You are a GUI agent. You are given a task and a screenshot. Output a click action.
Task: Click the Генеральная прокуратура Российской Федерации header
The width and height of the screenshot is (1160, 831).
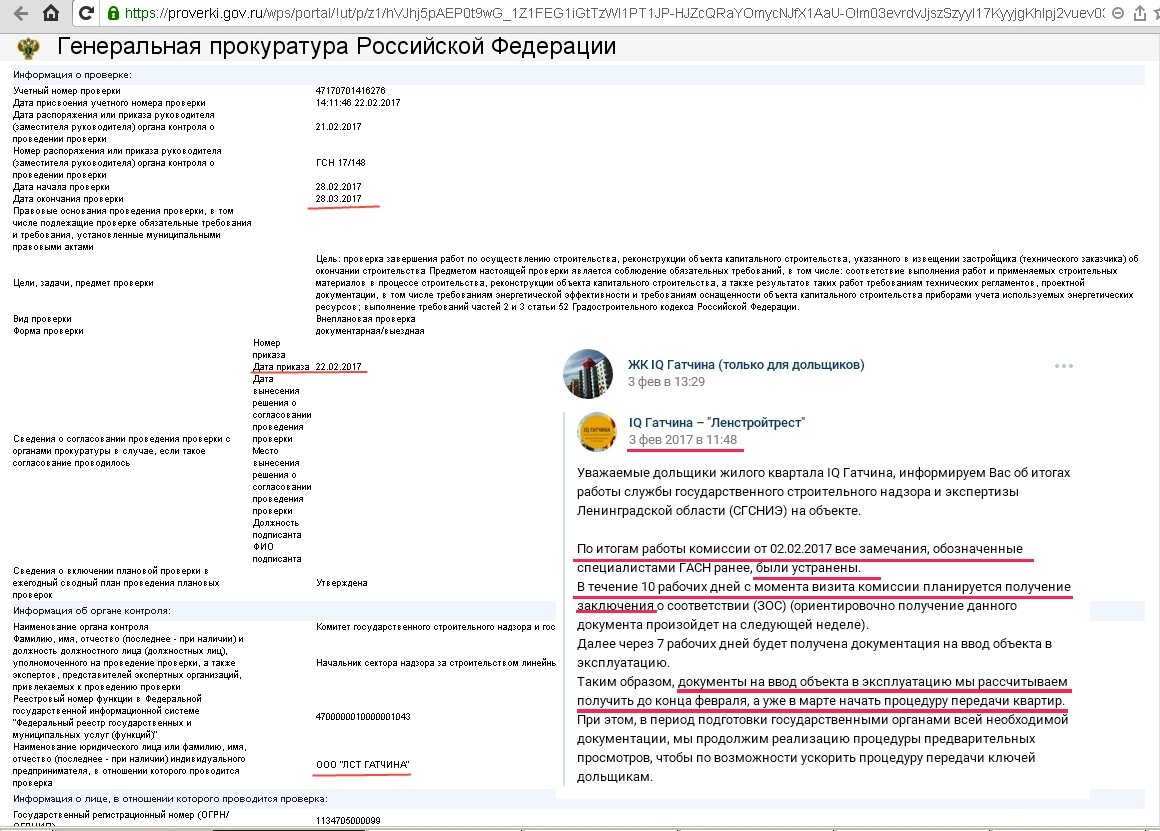pos(337,47)
